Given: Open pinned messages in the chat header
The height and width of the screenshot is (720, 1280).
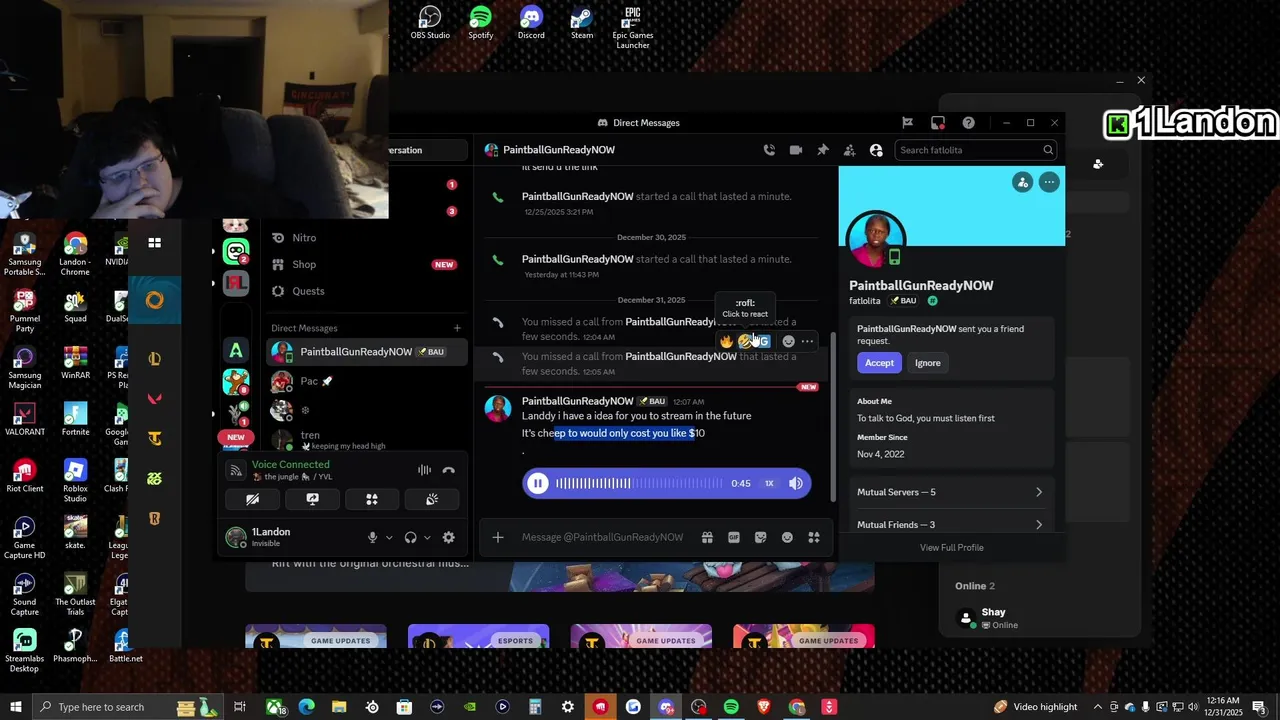Looking at the screenshot, I should tap(822, 150).
